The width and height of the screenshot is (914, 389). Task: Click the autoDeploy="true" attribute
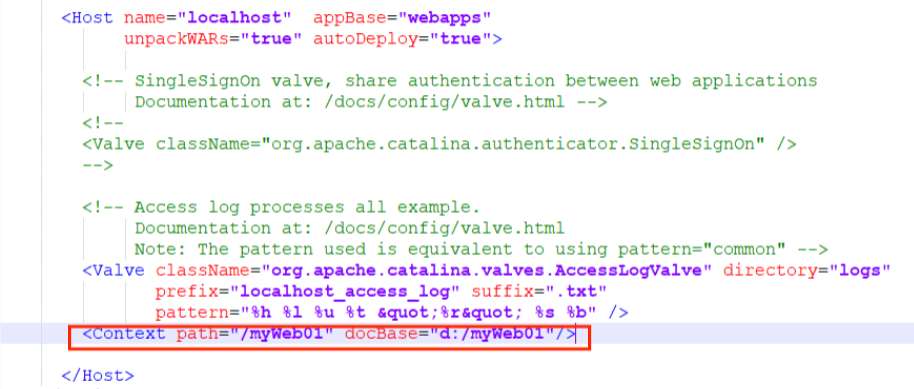tap(402, 39)
